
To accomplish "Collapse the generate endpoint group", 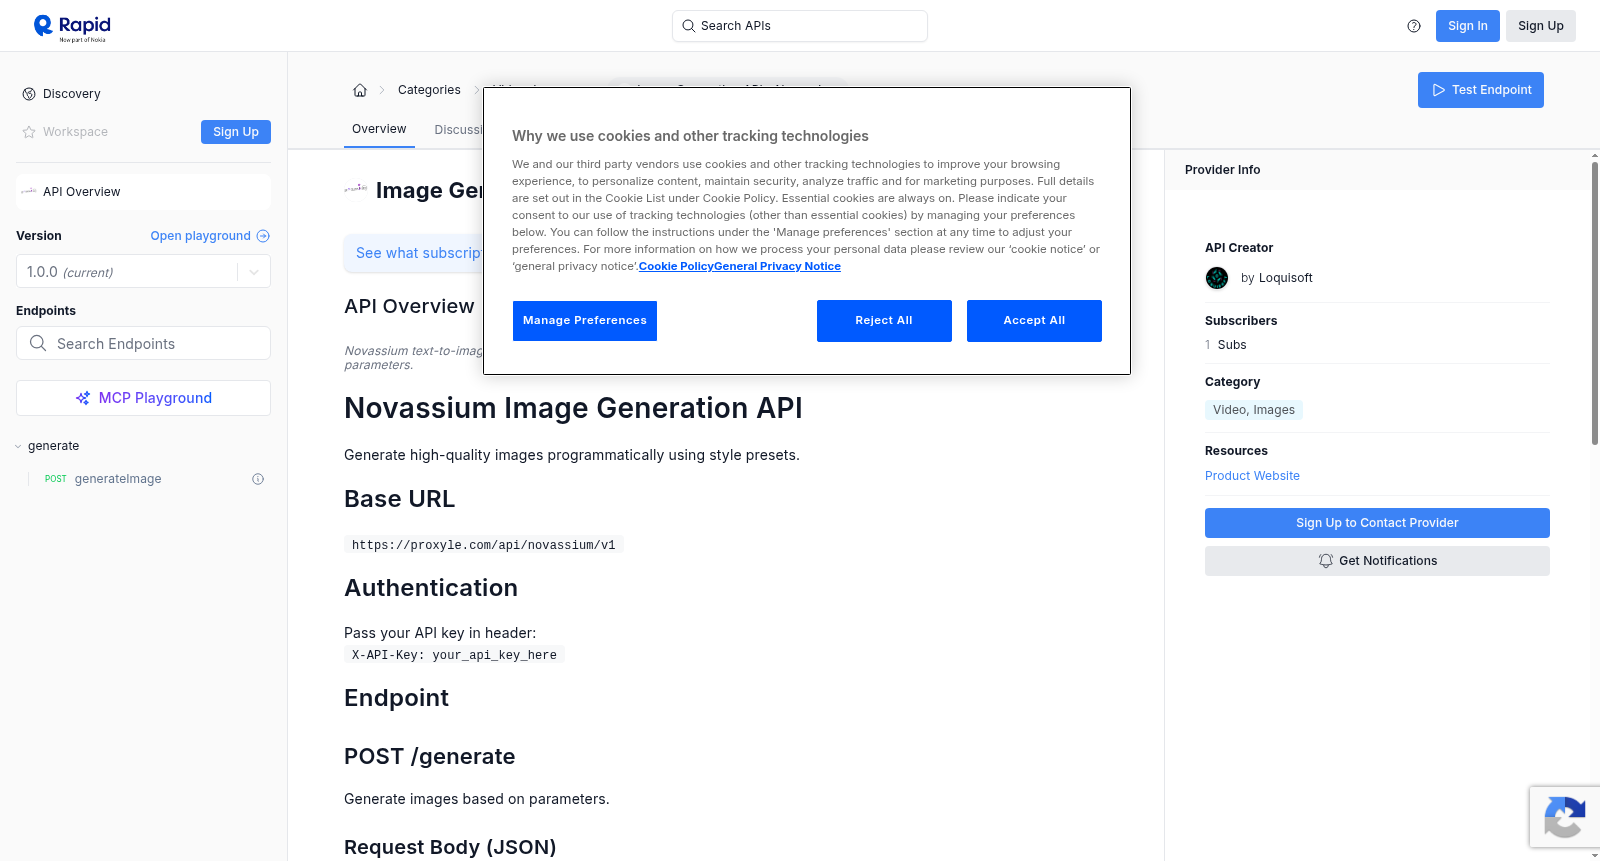I will 18,446.
